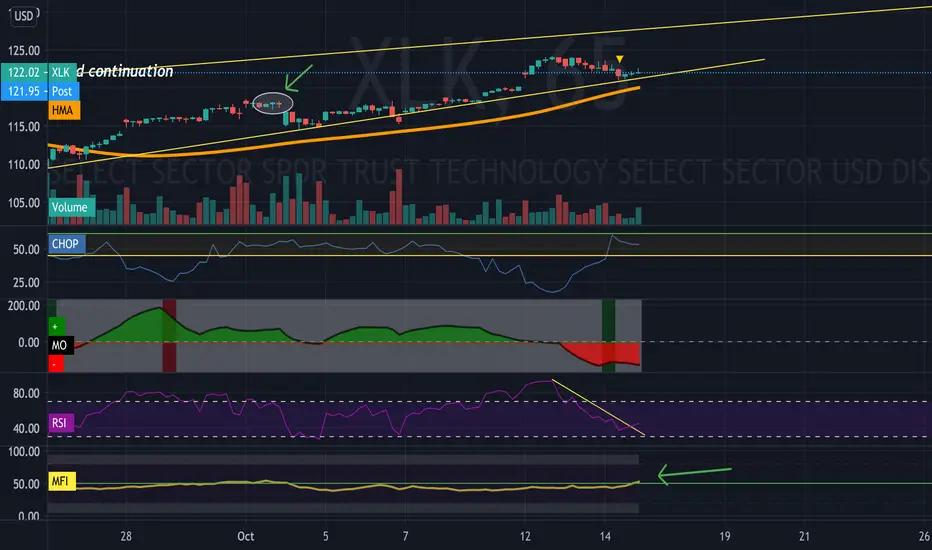
Task: Click the 115.00 price axis value
Action: tap(24, 127)
